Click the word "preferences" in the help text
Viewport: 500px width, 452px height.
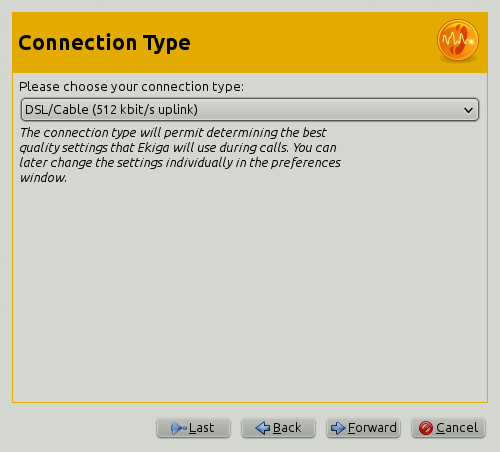(x=306, y=163)
